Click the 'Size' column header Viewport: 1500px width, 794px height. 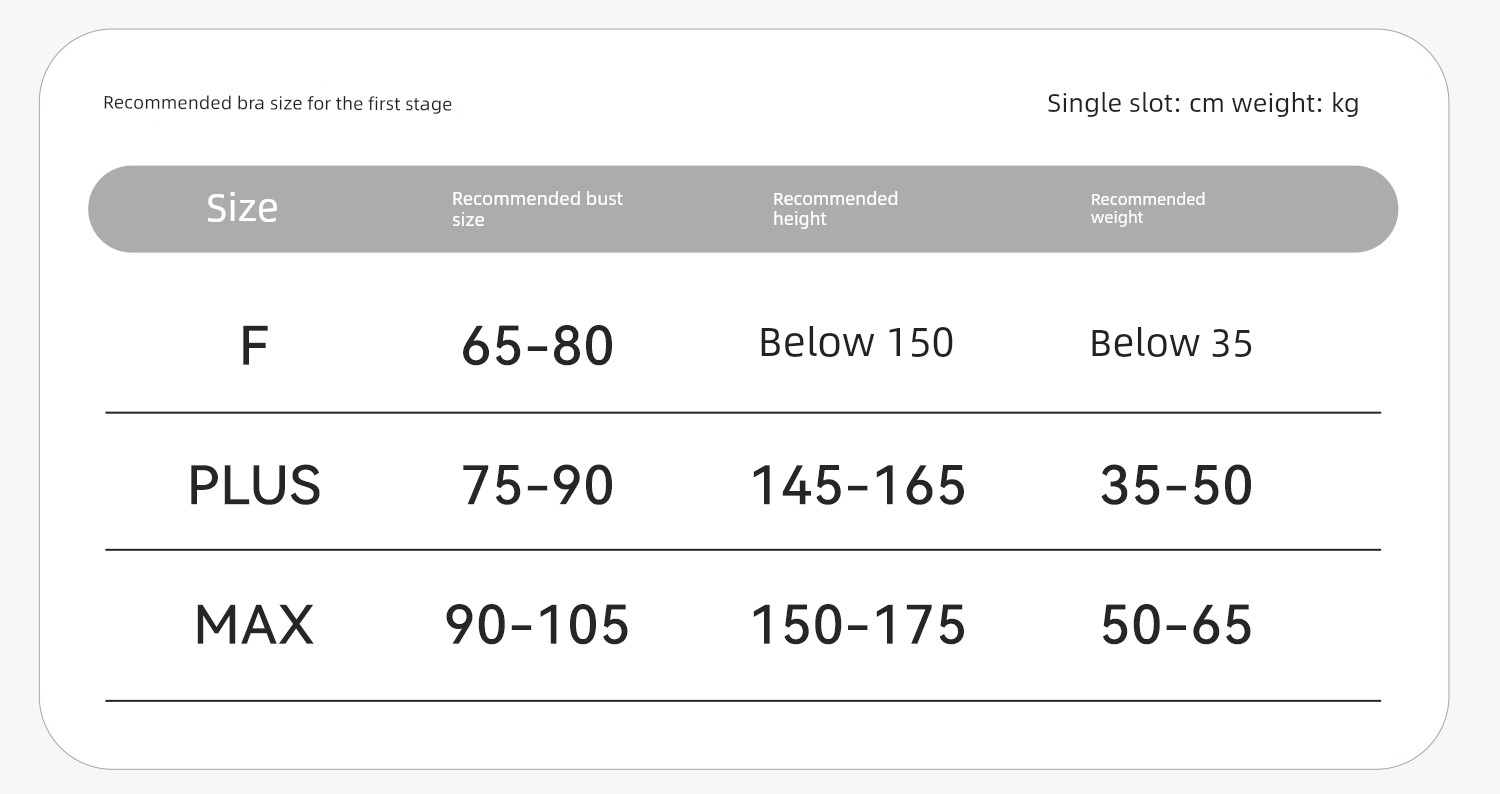coord(242,208)
